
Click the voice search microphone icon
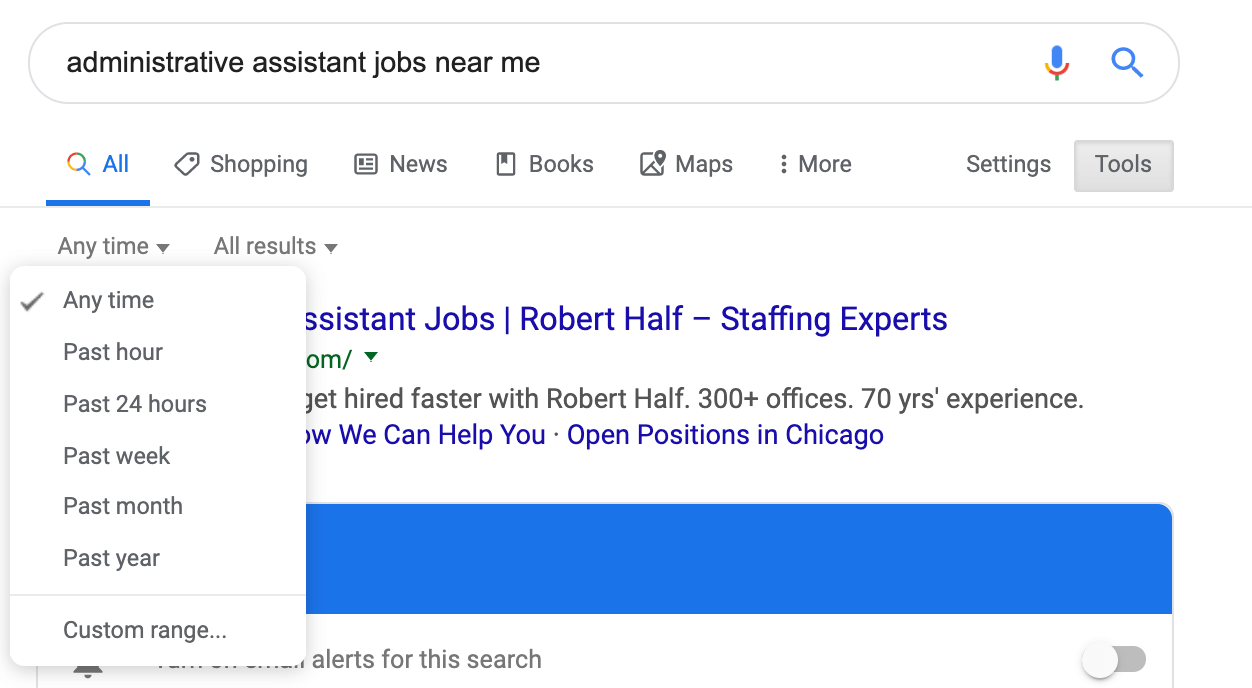pyautogui.click(x=1057, y=63)
